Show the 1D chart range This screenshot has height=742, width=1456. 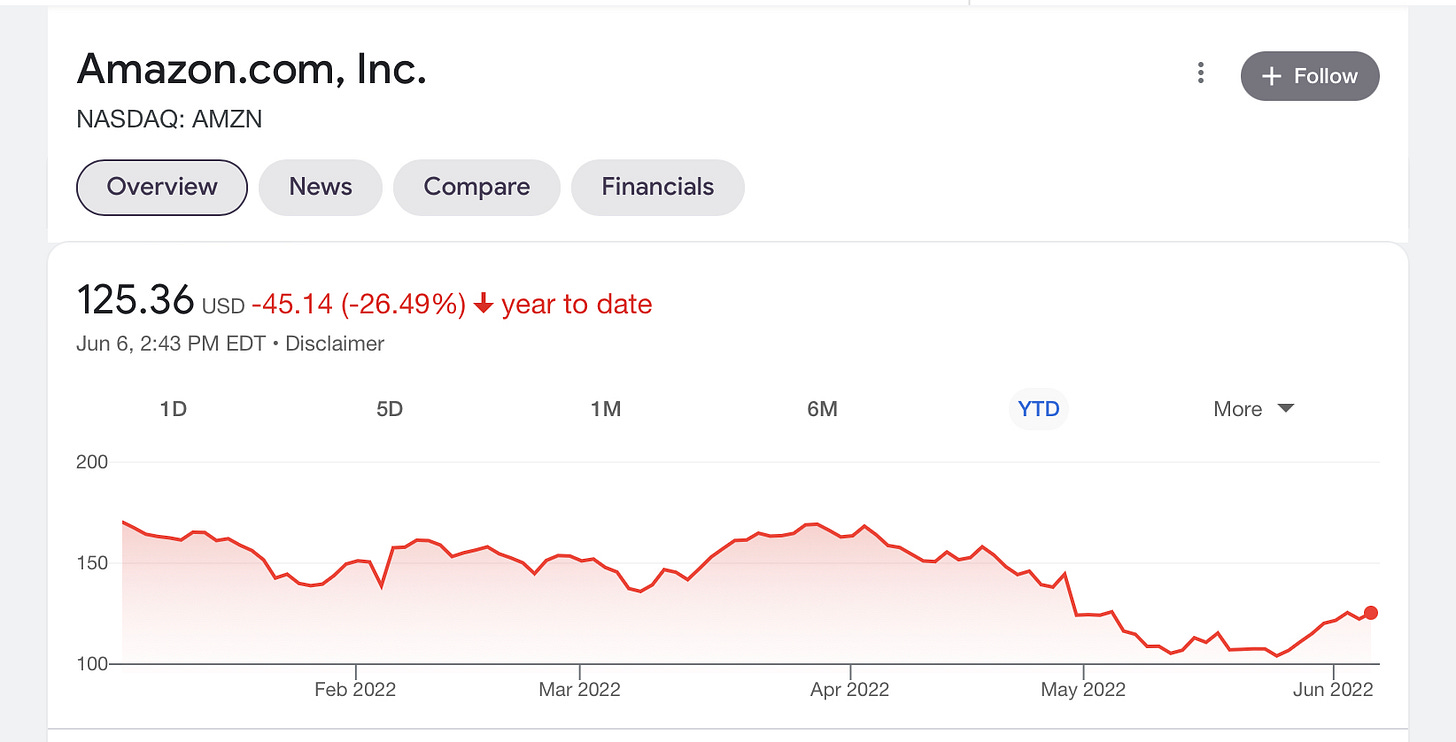(x=173, y=408)
